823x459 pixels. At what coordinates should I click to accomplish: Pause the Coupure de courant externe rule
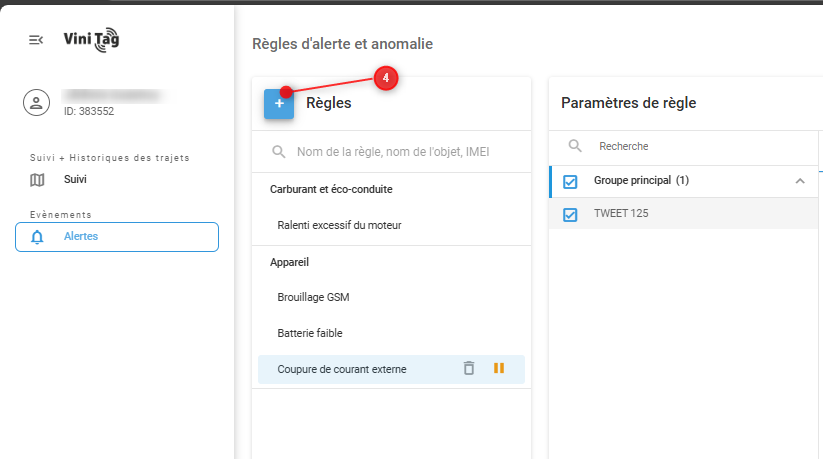pyautogui.click(x=498, y=369)
